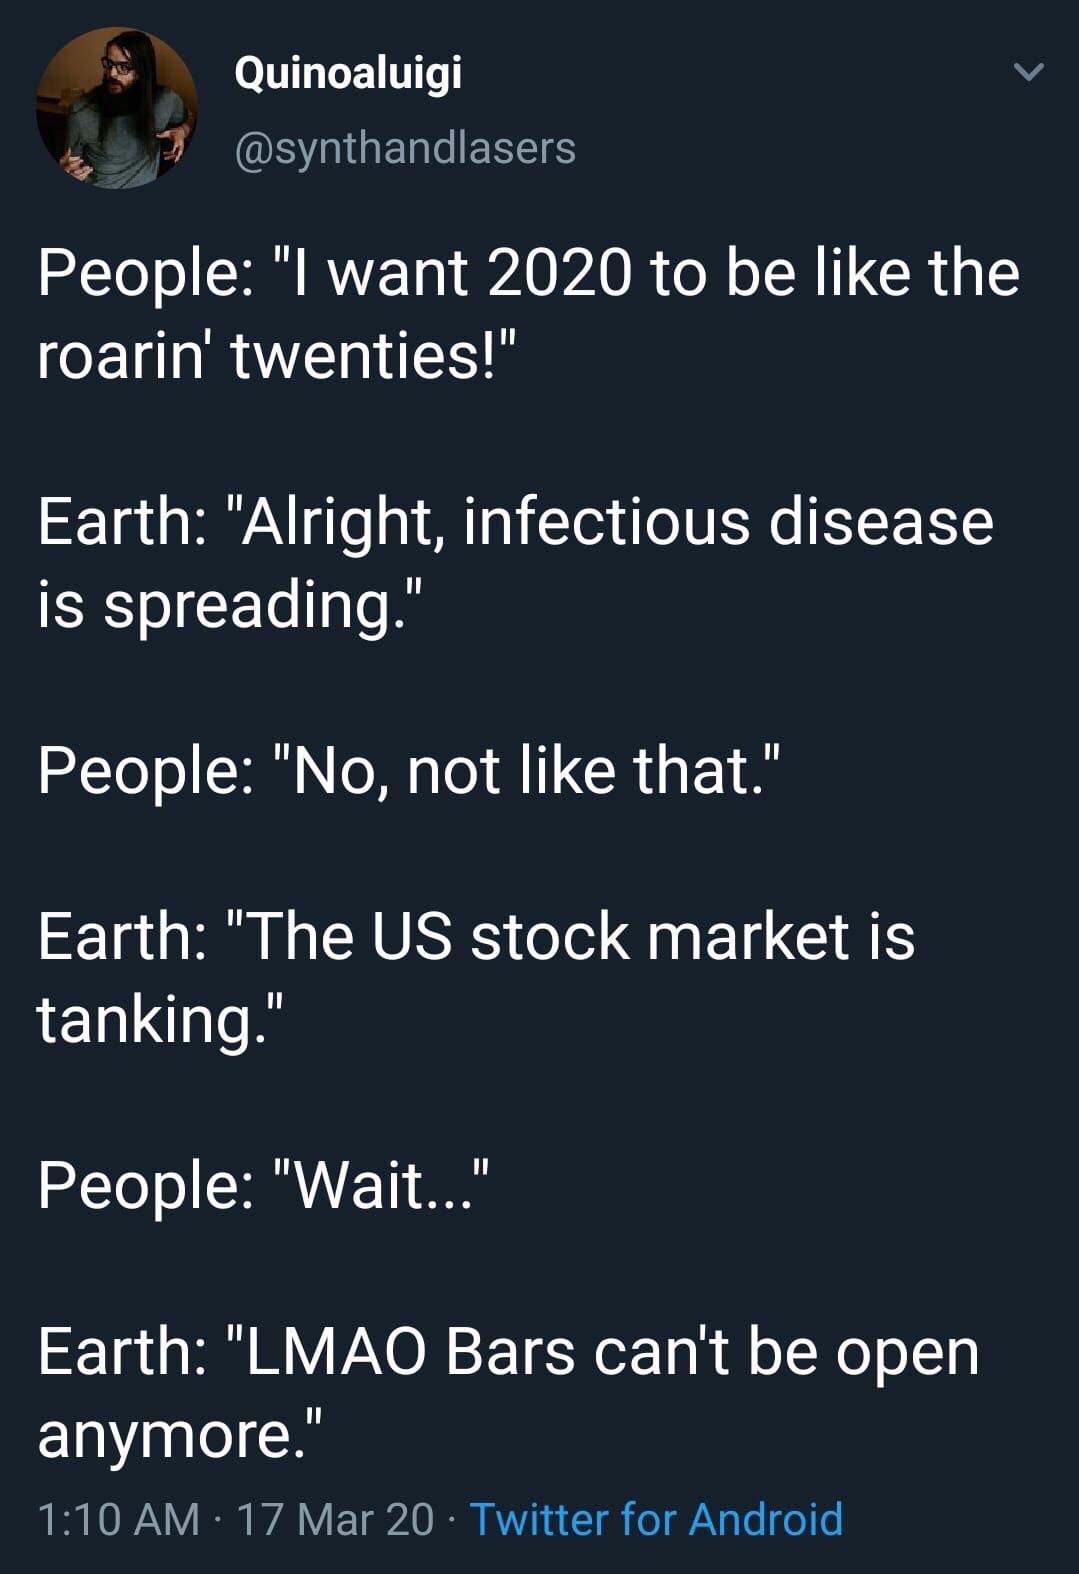Click the word "twenties" in the tweet
The image size is (1079, 1574).
356,356
